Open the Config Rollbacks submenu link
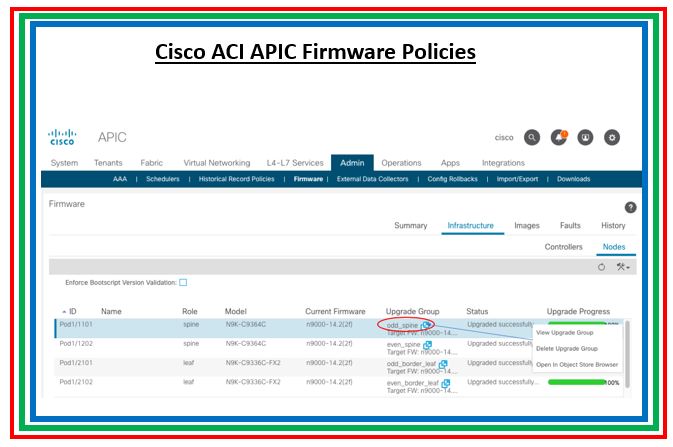 tap(452, 179)
